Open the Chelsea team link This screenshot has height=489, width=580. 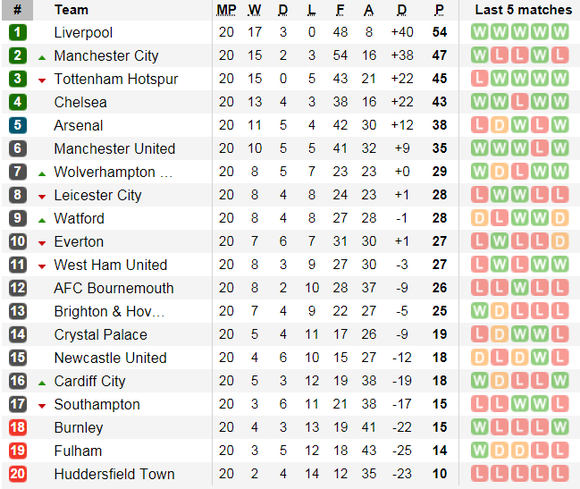[x=80, y=102]
